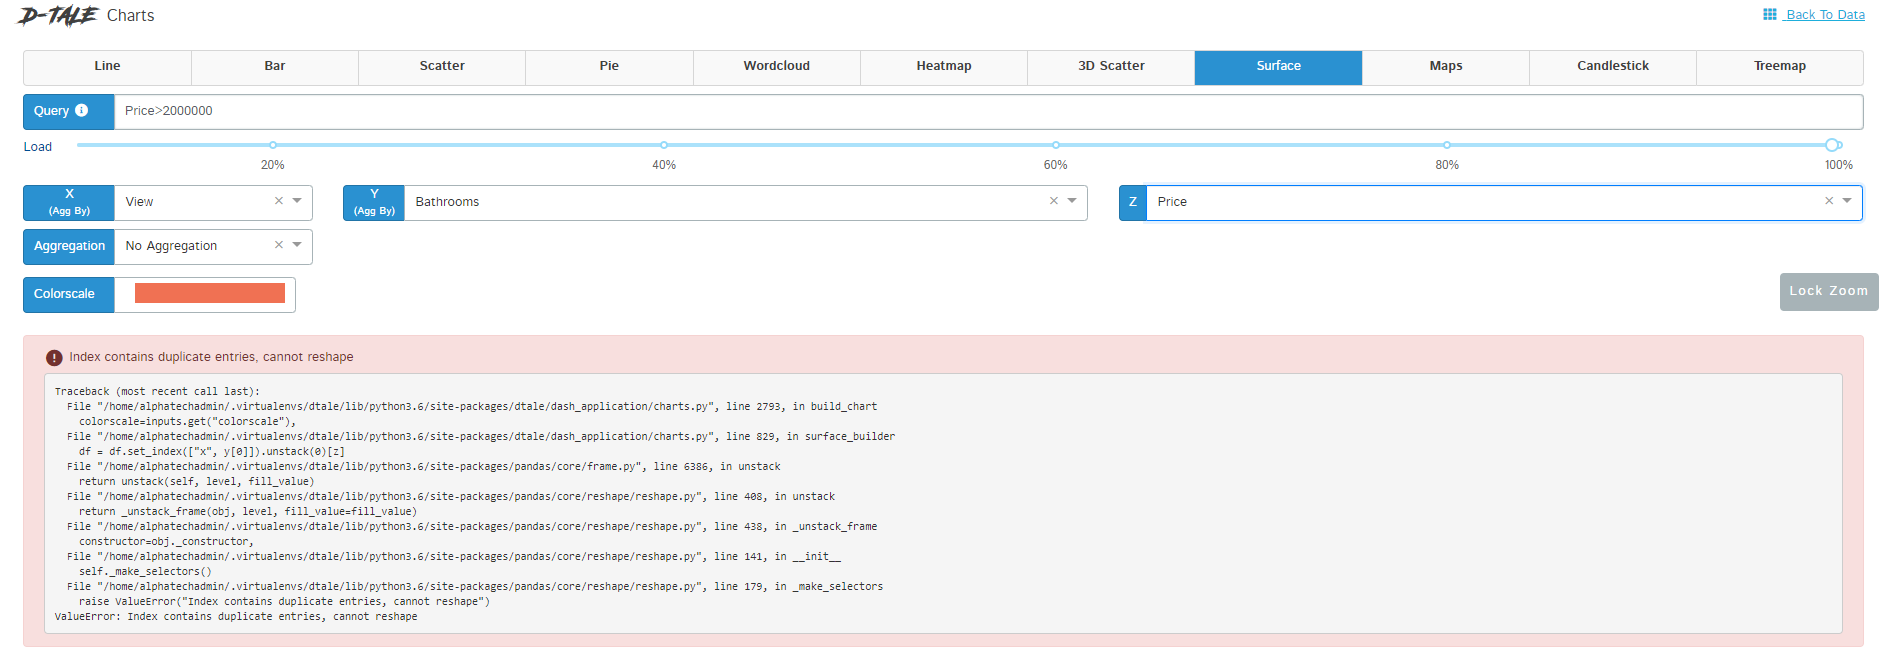1881x665 pixels.
Task: Switch to the Heatmap tab
Action: click(x=944, y=66)
